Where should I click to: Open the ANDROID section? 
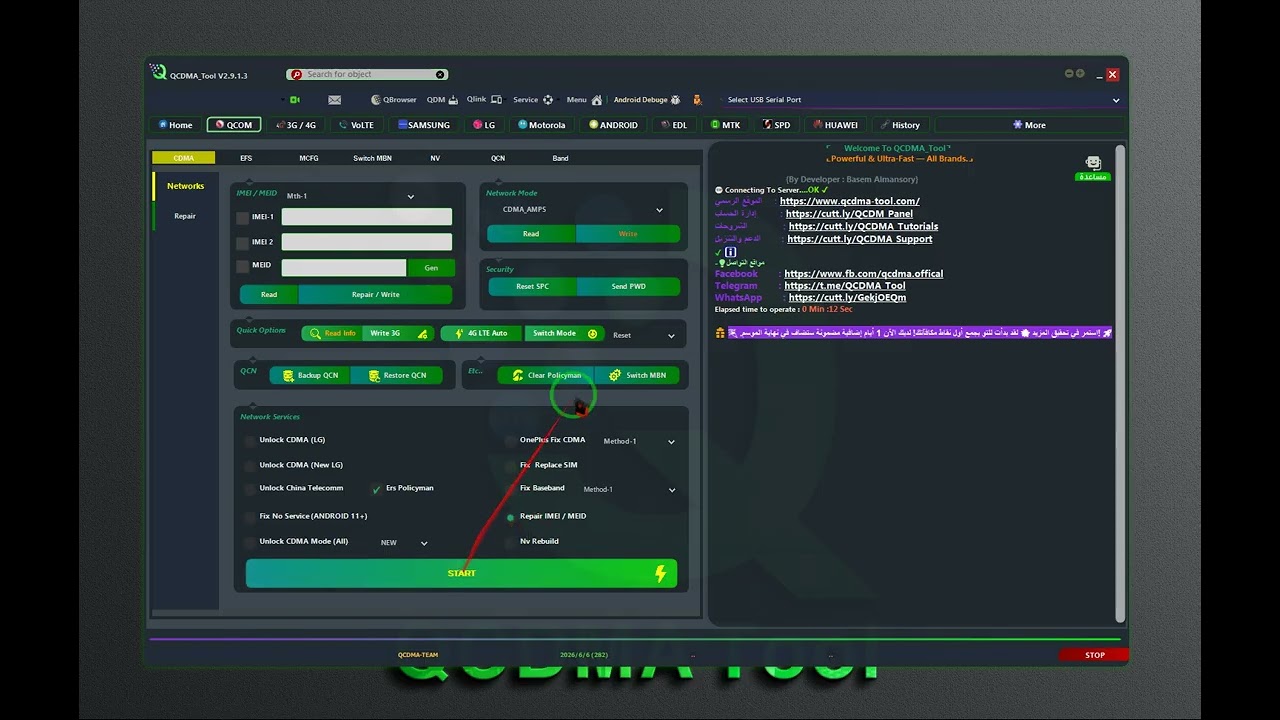click(x=613, y=125)
